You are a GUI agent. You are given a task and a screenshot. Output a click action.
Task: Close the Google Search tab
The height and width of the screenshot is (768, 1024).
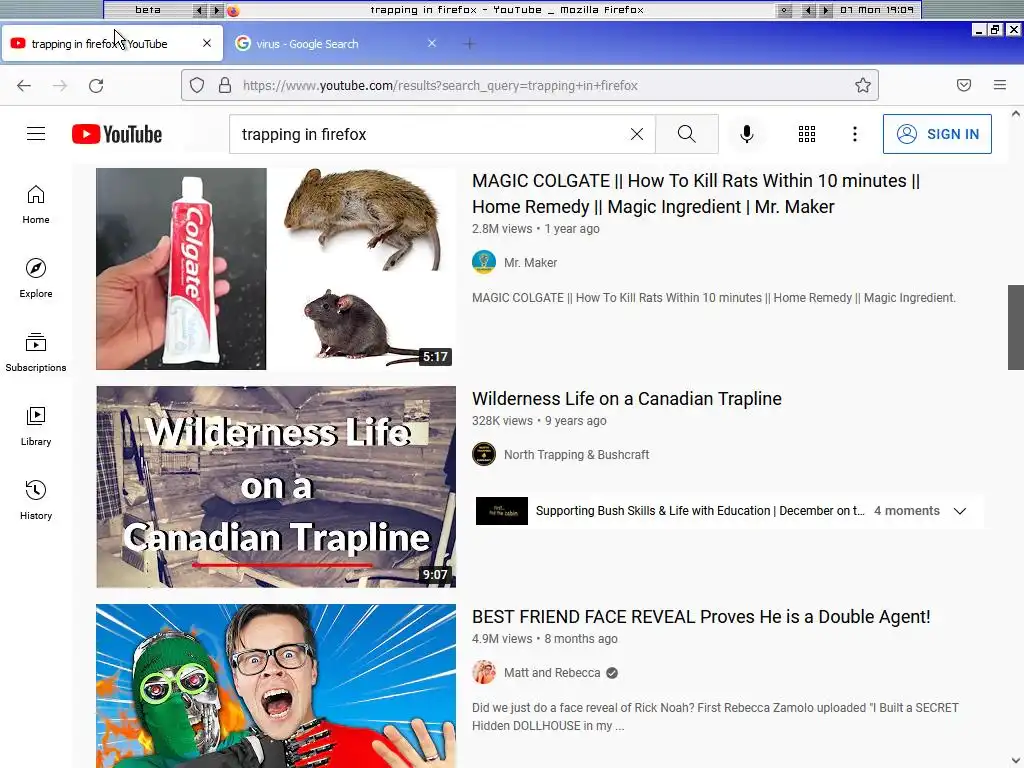coord(432,43)
